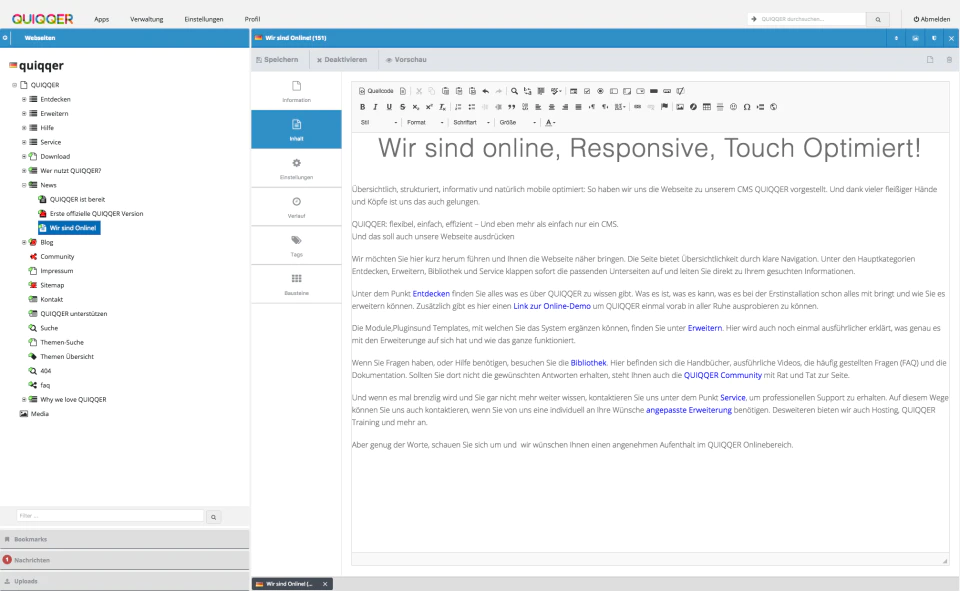Image resolution: width=960 pixels, height=591 pixels.
Task: Click the Filter input field
Action: [110, 516]
